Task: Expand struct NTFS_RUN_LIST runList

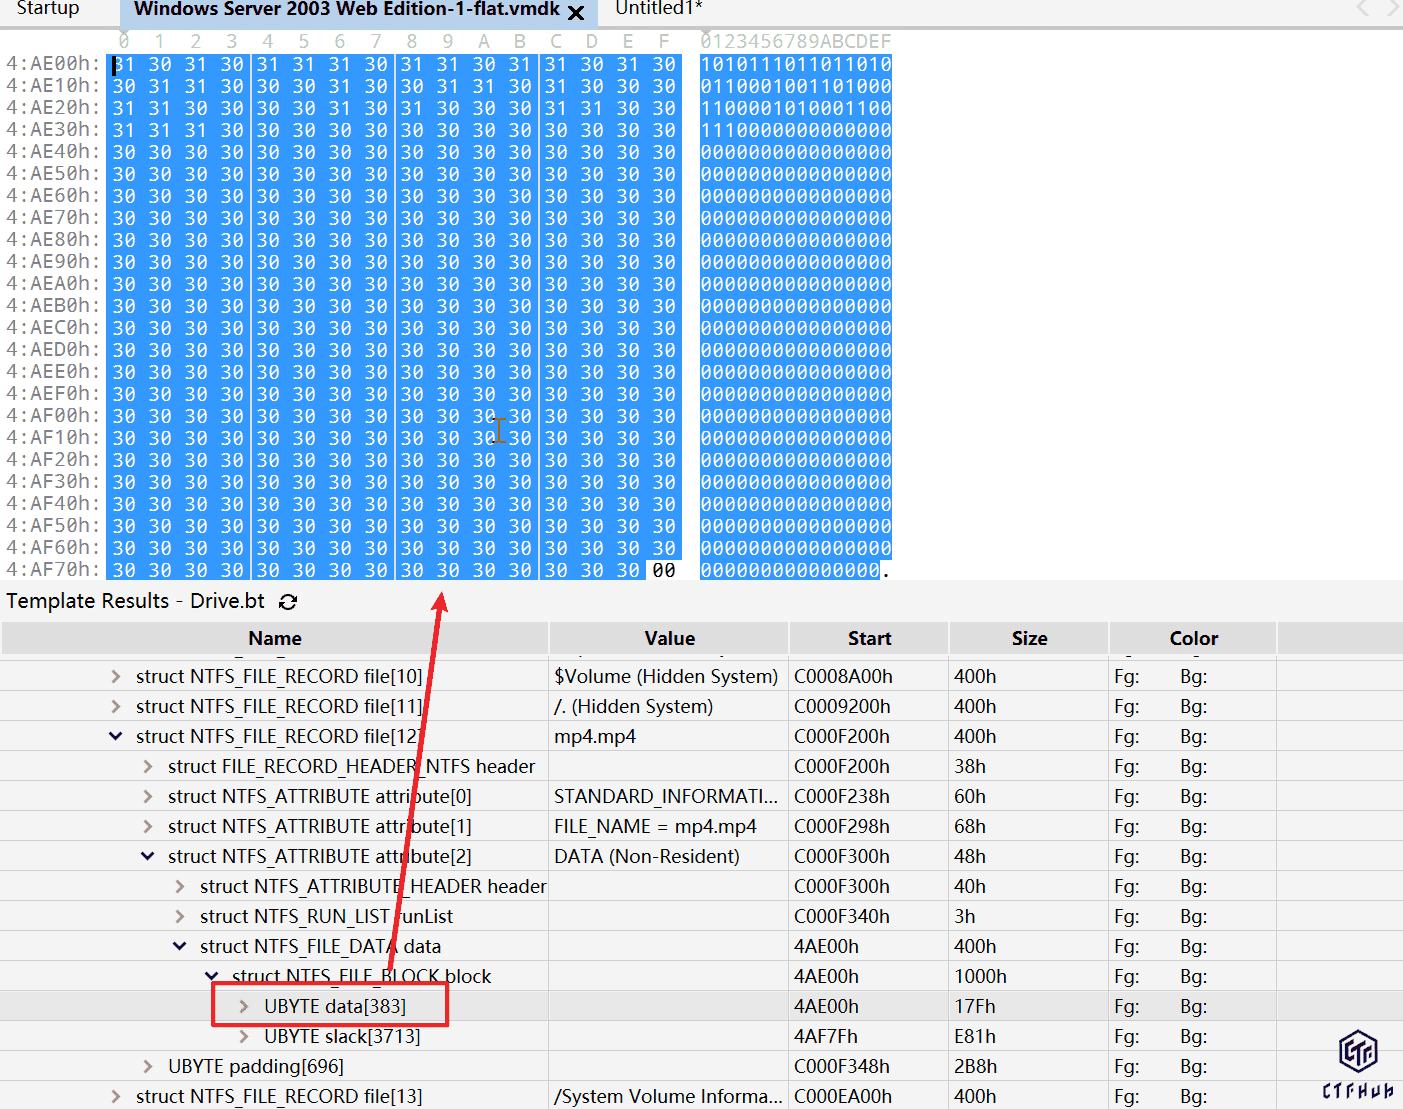Action: click(180, 917)
